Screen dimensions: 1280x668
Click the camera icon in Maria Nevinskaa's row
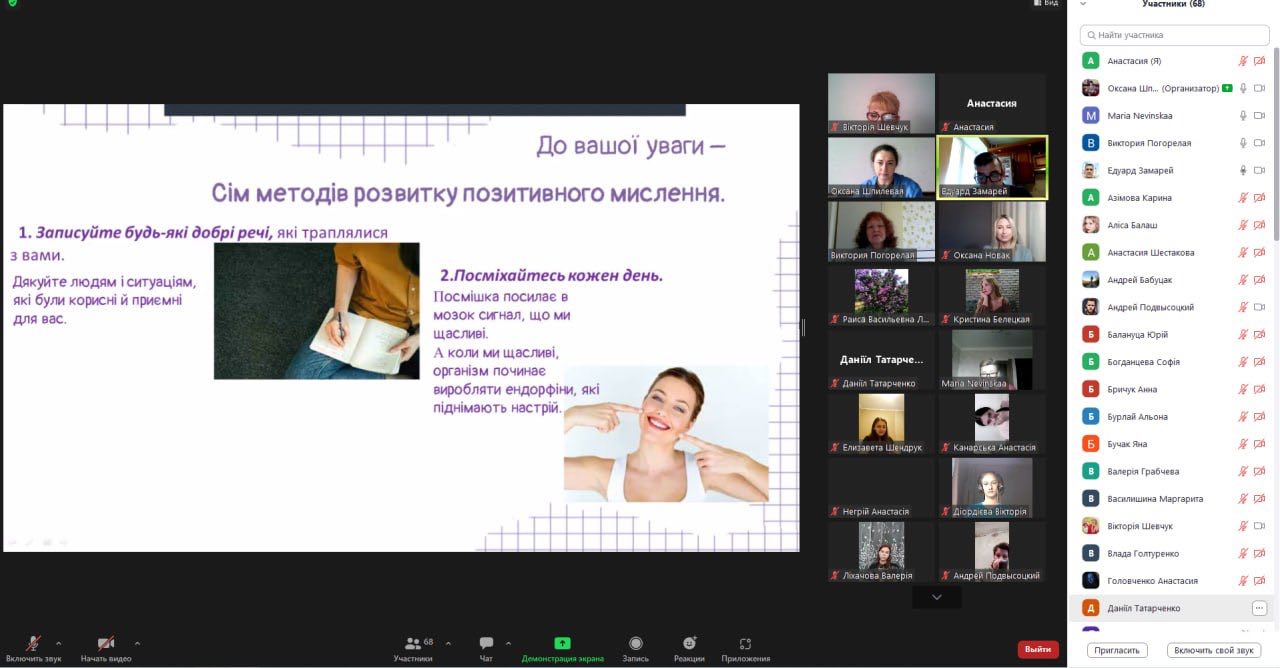pos(1260,116)
